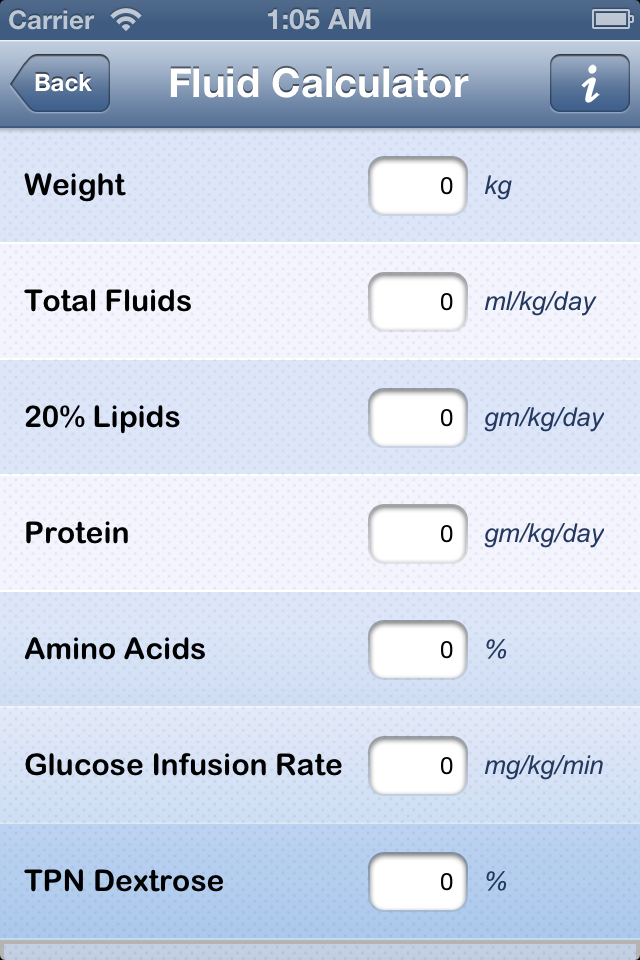This screenshot has height=960, width=640.
Task: Open the info page via the i icon
Action: pos(590,83)
